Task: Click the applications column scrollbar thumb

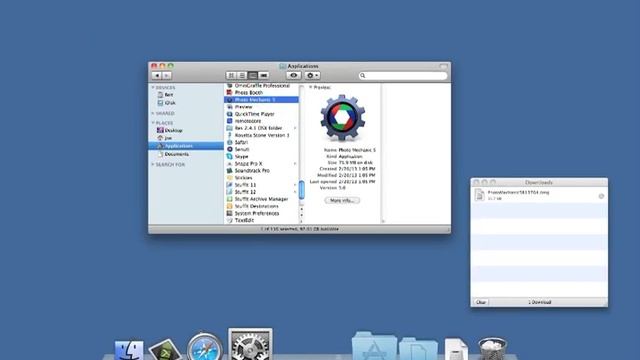Action: (302, 190)
